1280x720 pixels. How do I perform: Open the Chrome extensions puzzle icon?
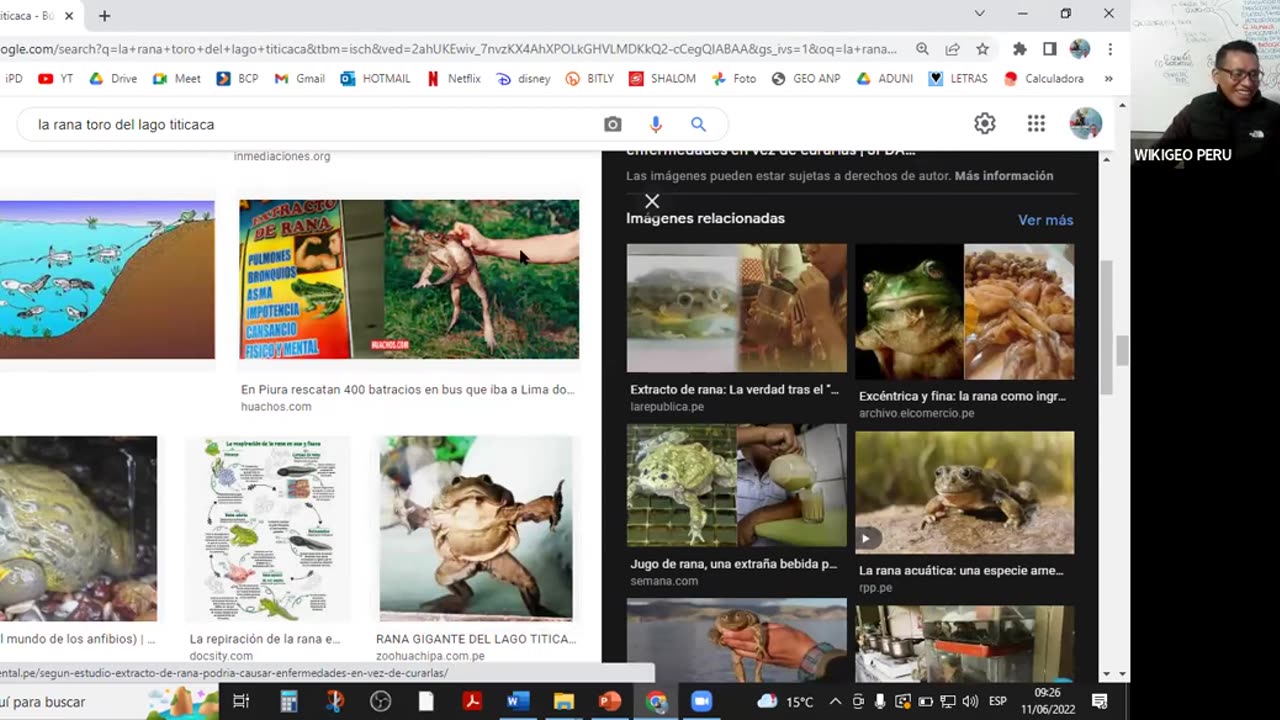pyautogui.click(x=1019, y=49)
